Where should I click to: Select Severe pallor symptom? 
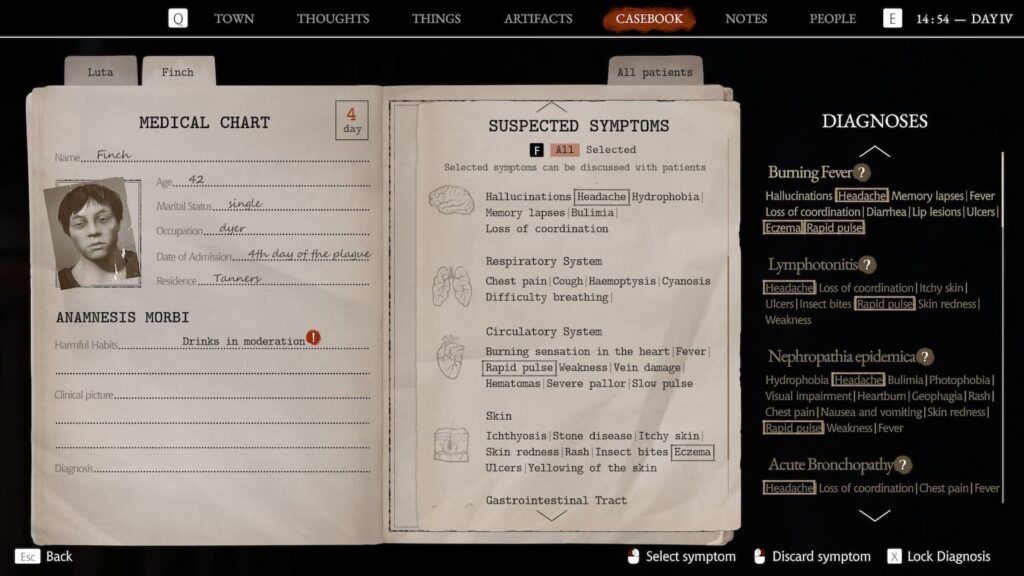(x=586, y=383)
